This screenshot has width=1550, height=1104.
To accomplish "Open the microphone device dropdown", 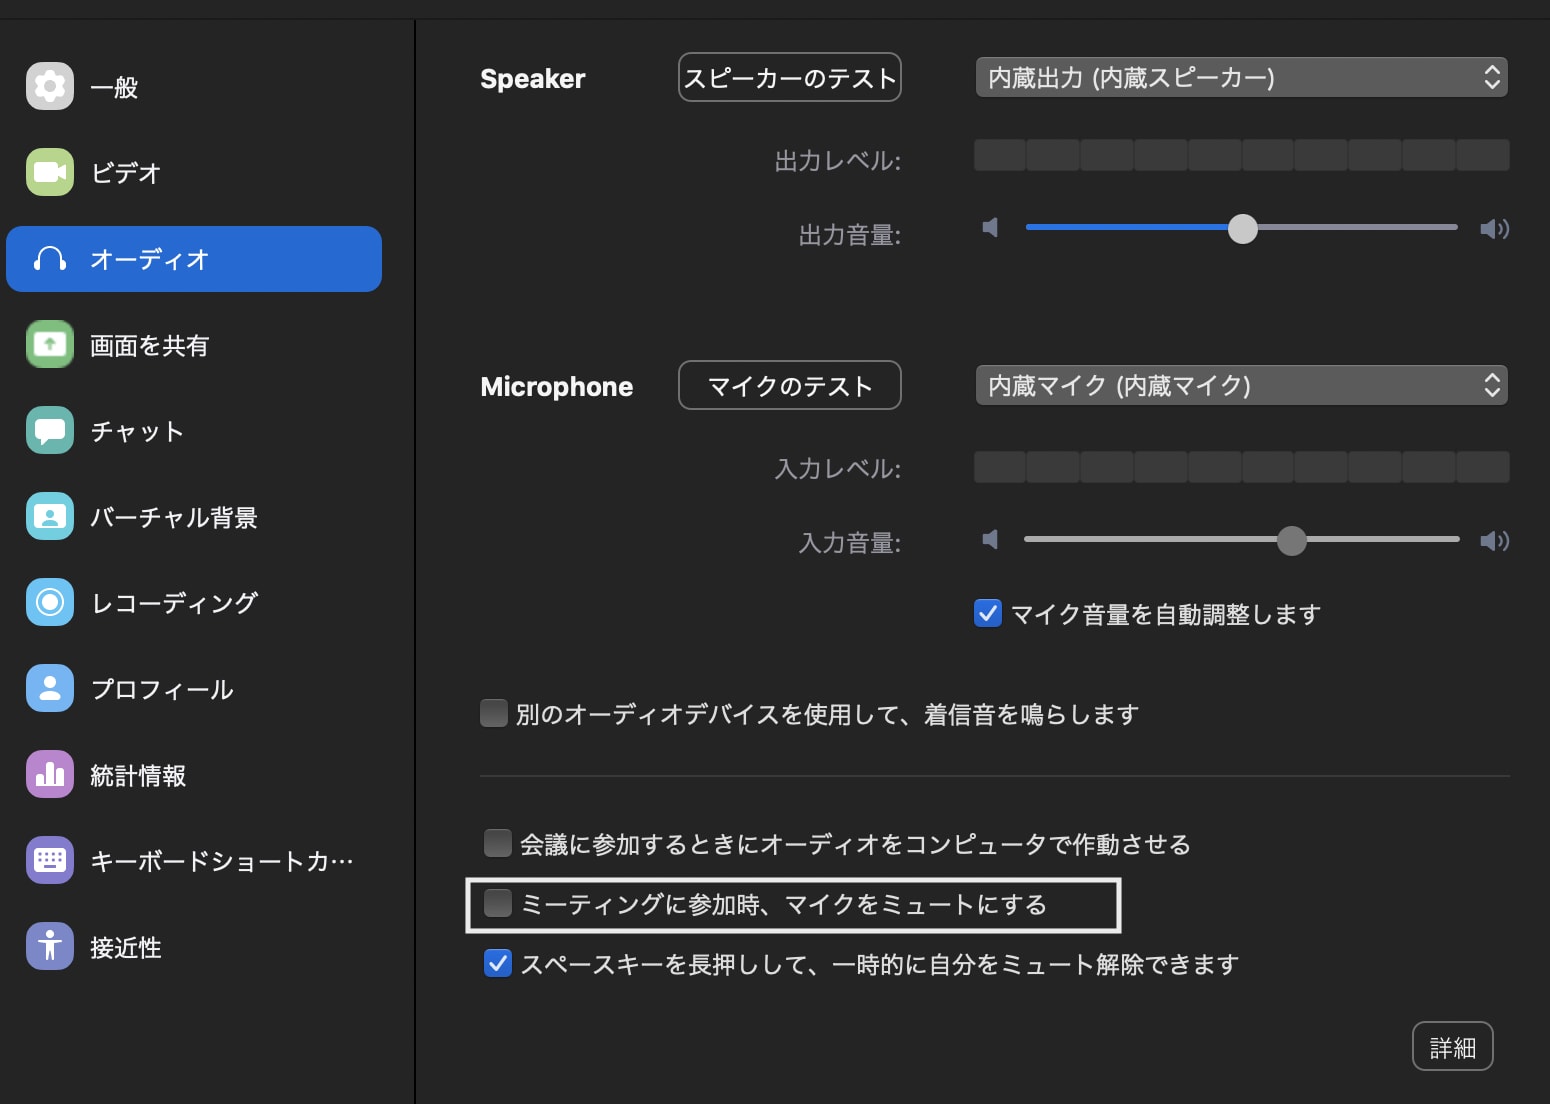I will (1241, 385).
